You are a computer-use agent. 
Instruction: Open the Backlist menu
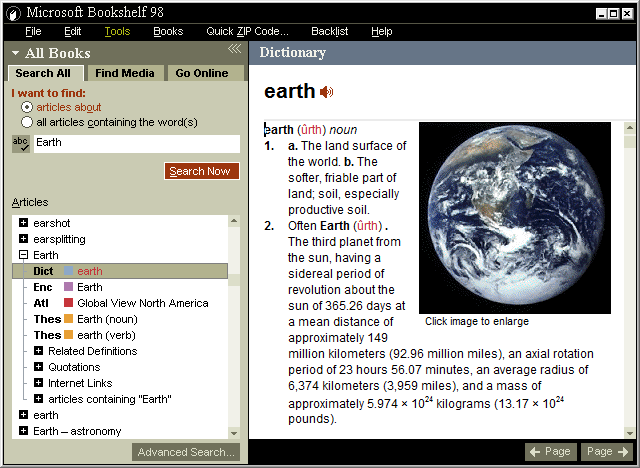coord(329,31)
